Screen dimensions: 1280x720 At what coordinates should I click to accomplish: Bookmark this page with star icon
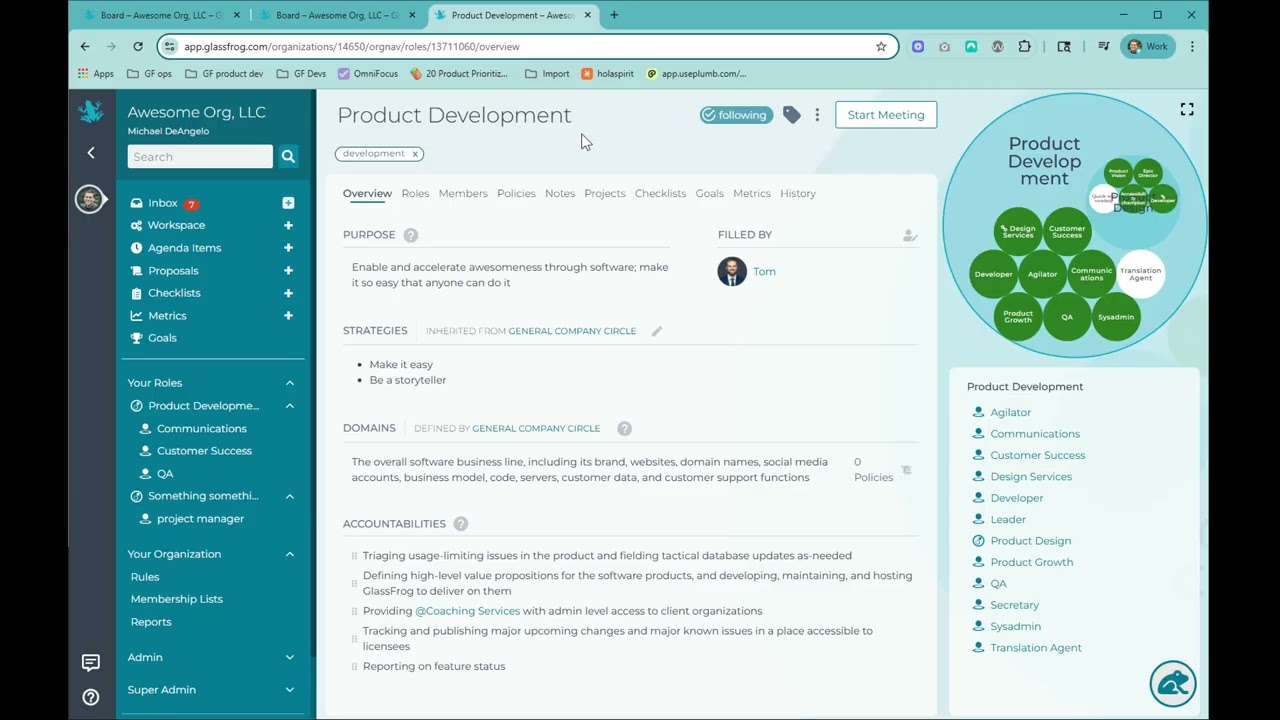click(881, 46)
